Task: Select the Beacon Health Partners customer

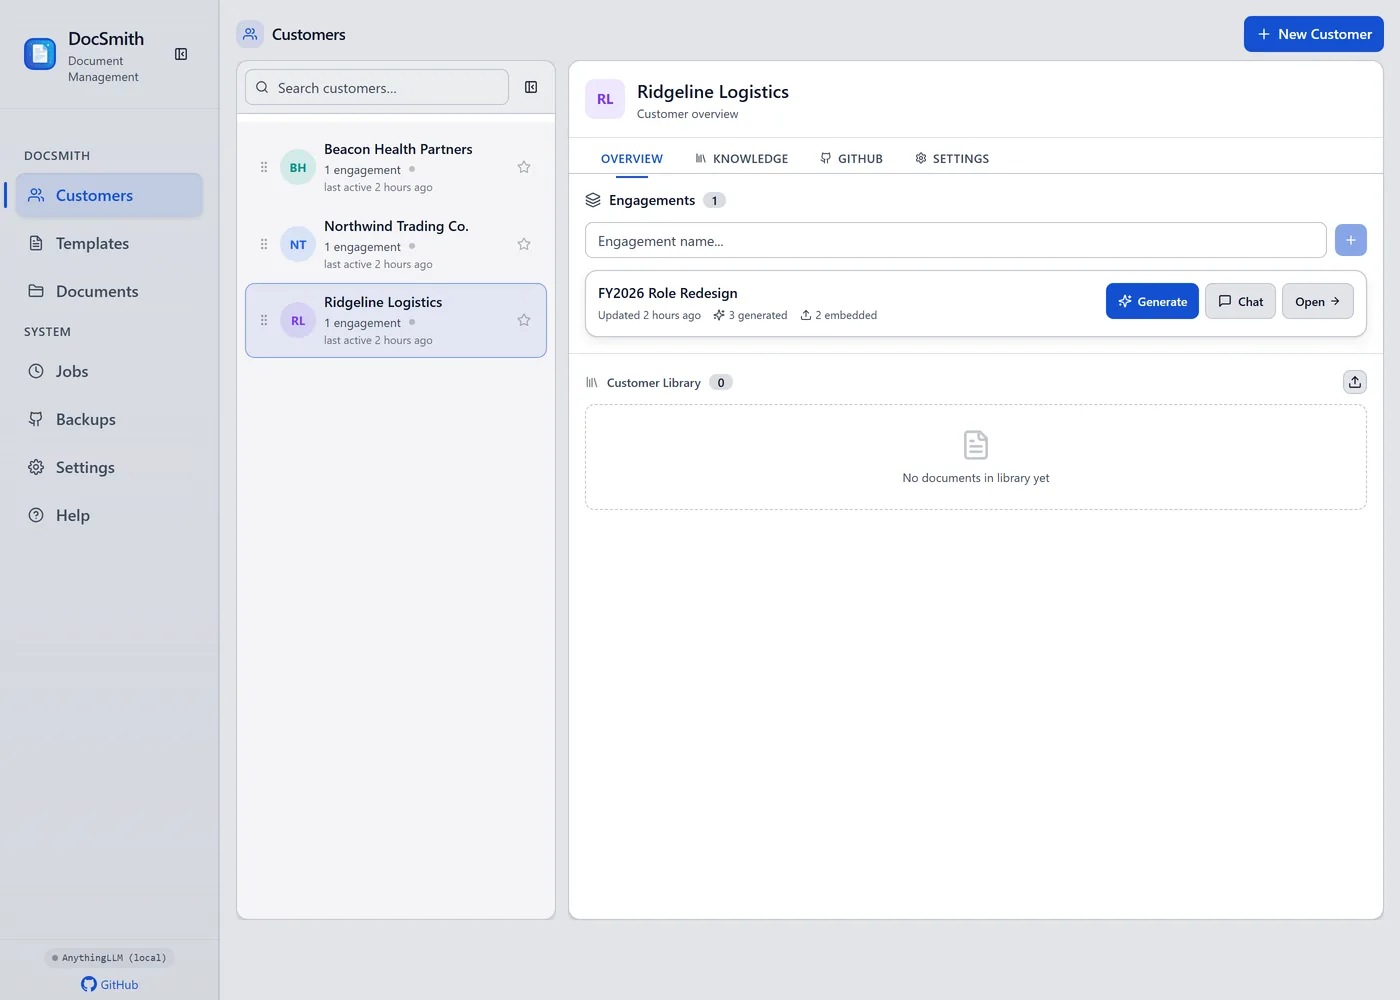Action: click(x=396, y=167)
